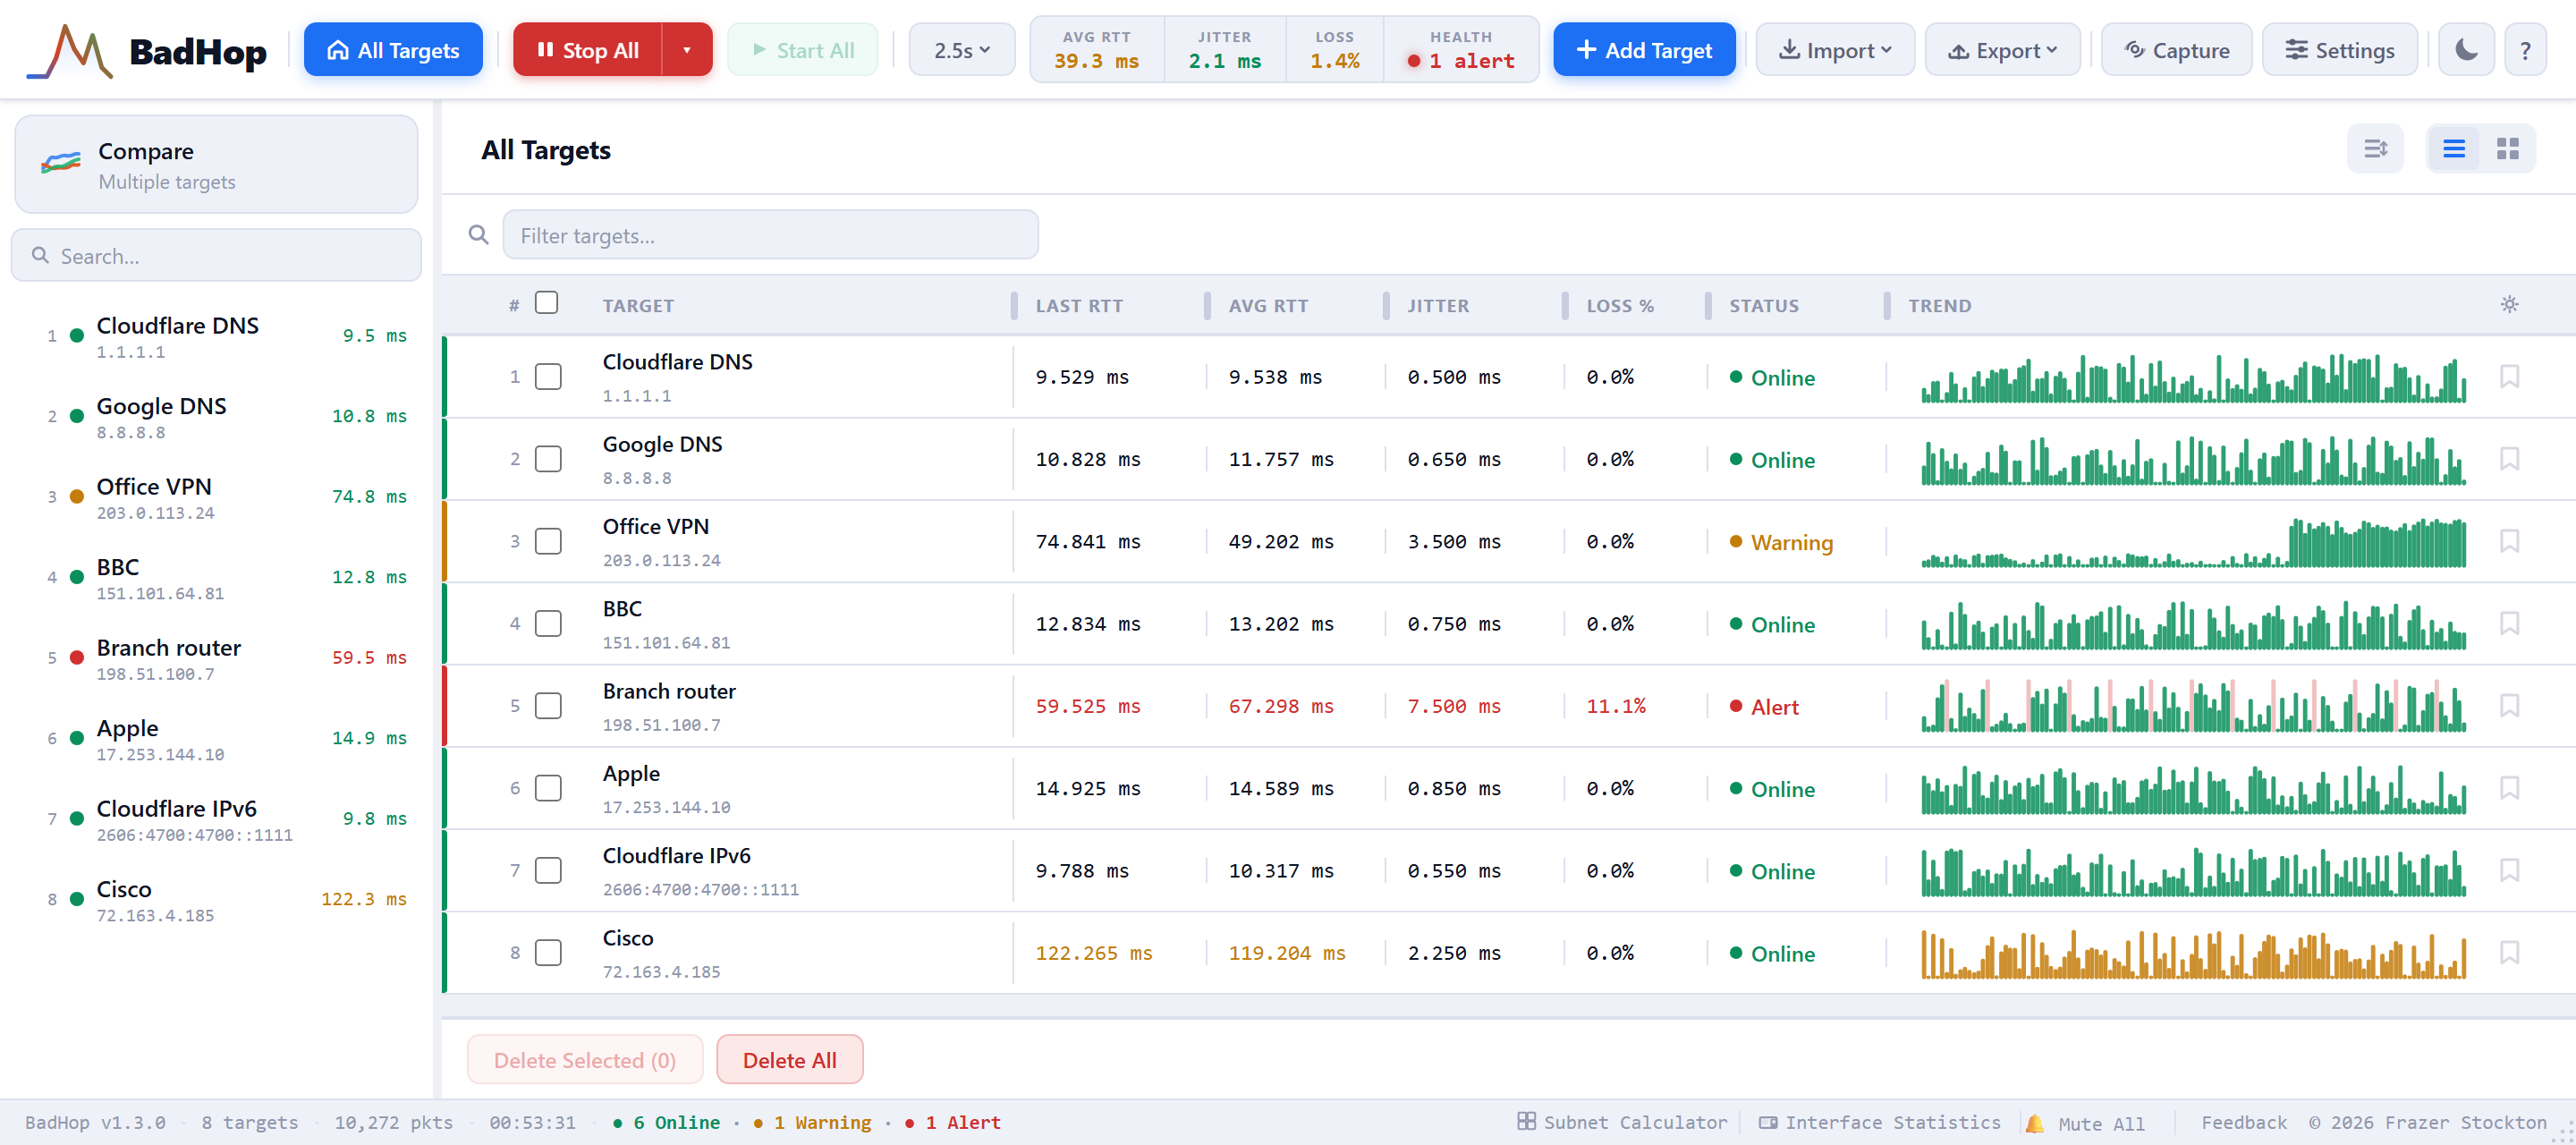Sort by TARGET column header
Screen dimensions: 2576x1145
tap(638, 306)
